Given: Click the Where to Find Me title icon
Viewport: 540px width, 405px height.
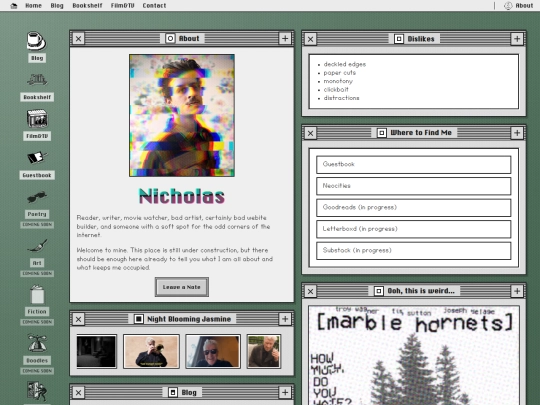Looking at the screenshot, I should [381, 133].
